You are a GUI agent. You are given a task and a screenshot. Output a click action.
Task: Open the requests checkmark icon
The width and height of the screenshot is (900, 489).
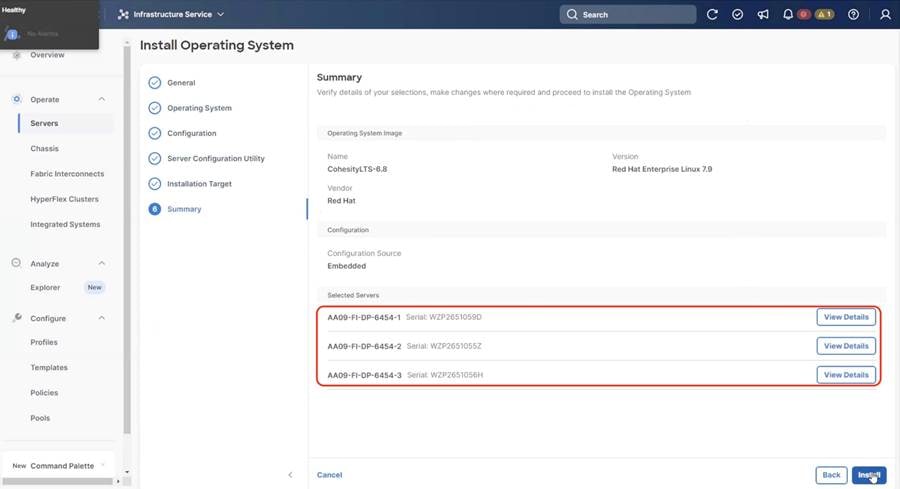737,15
